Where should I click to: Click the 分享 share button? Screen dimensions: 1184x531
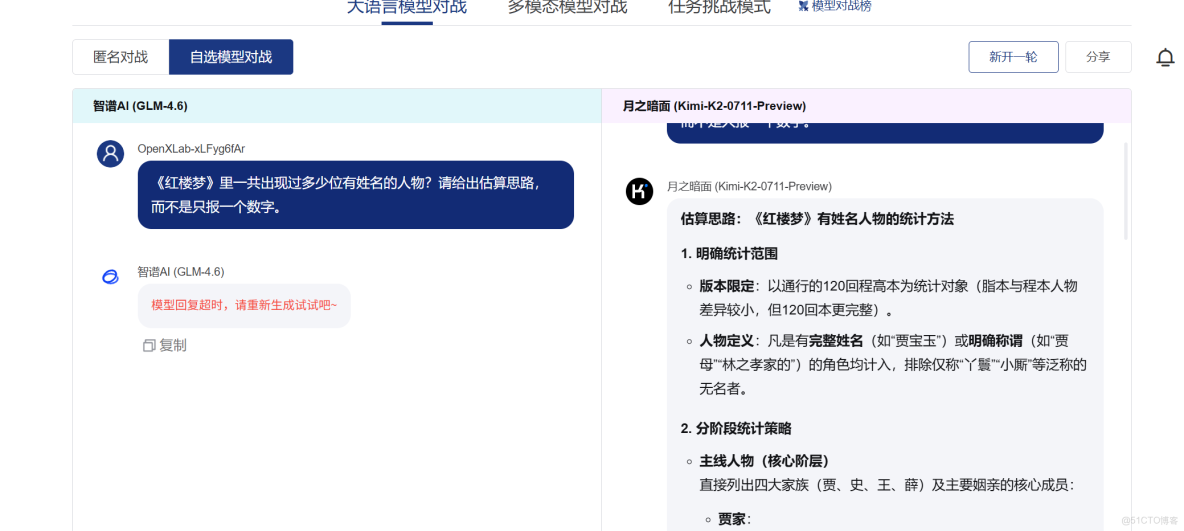click(1098, 57)
